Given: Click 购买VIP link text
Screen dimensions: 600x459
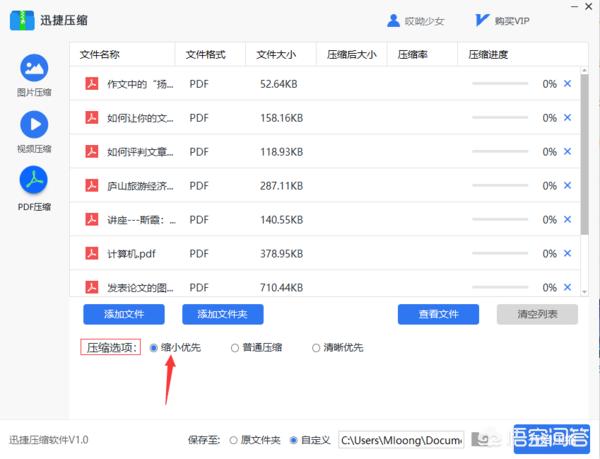Looking at the screenshot, I should (512, 21).
